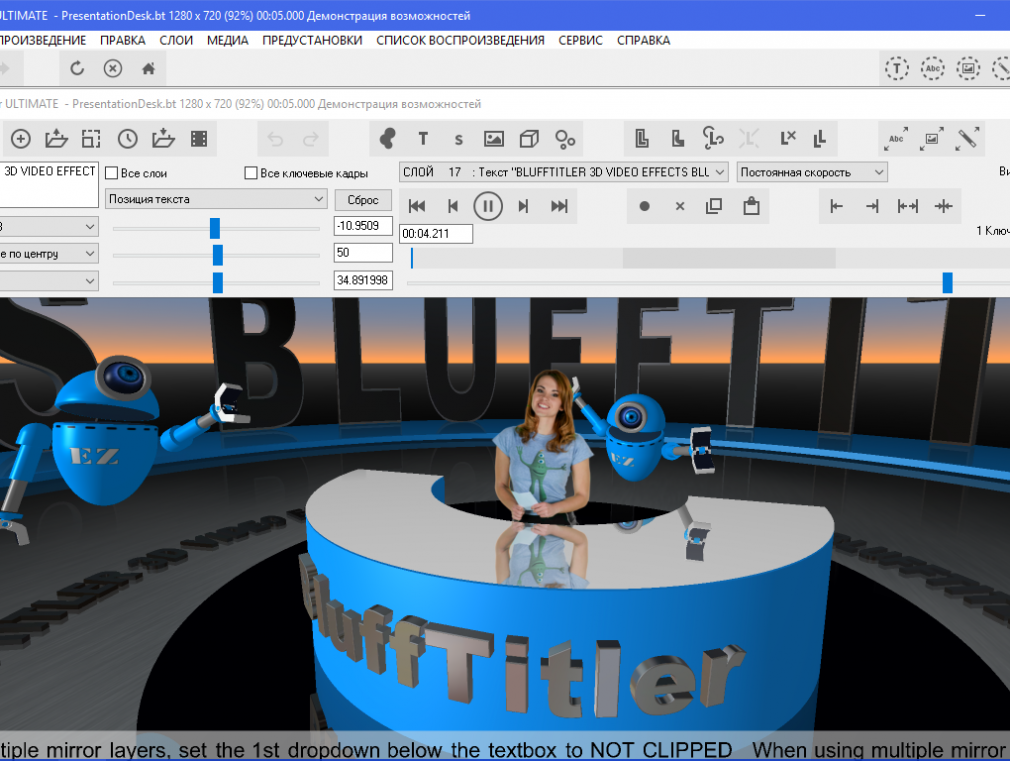Paste the key frame with the clipboard icon
The width and height of the screenshot is (1010, 761).
tap(751, 206)
